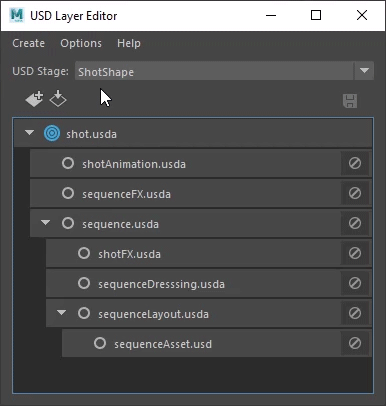Image resolution: width=386 pixels, height=406 pixels.
Task: Add a new sublayer with plus icon
Action: (34, 99)
